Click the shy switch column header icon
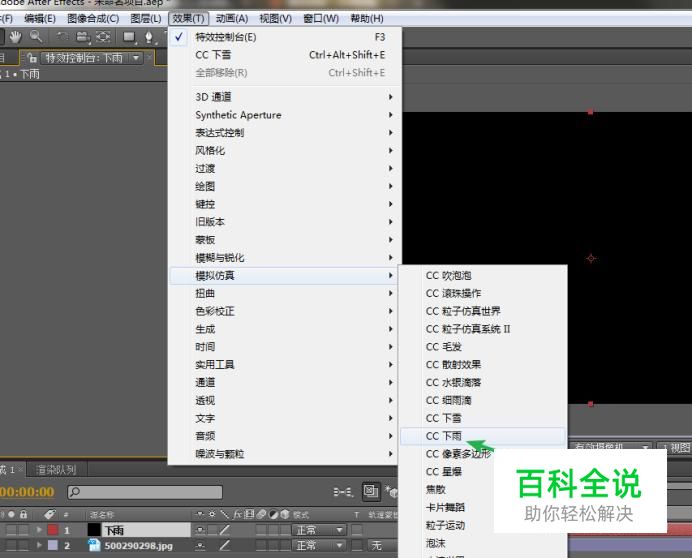692x558 pixels. pos(200,514)
